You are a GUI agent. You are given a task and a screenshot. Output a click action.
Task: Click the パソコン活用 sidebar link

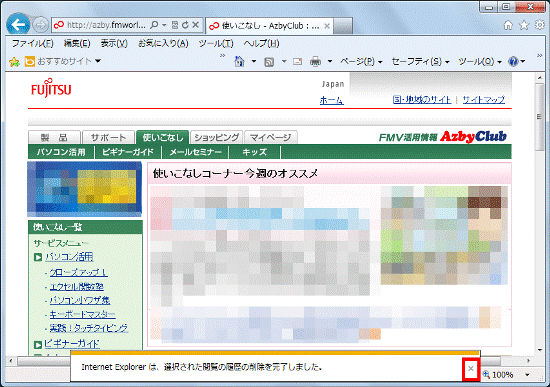click(x=69, y=257)
